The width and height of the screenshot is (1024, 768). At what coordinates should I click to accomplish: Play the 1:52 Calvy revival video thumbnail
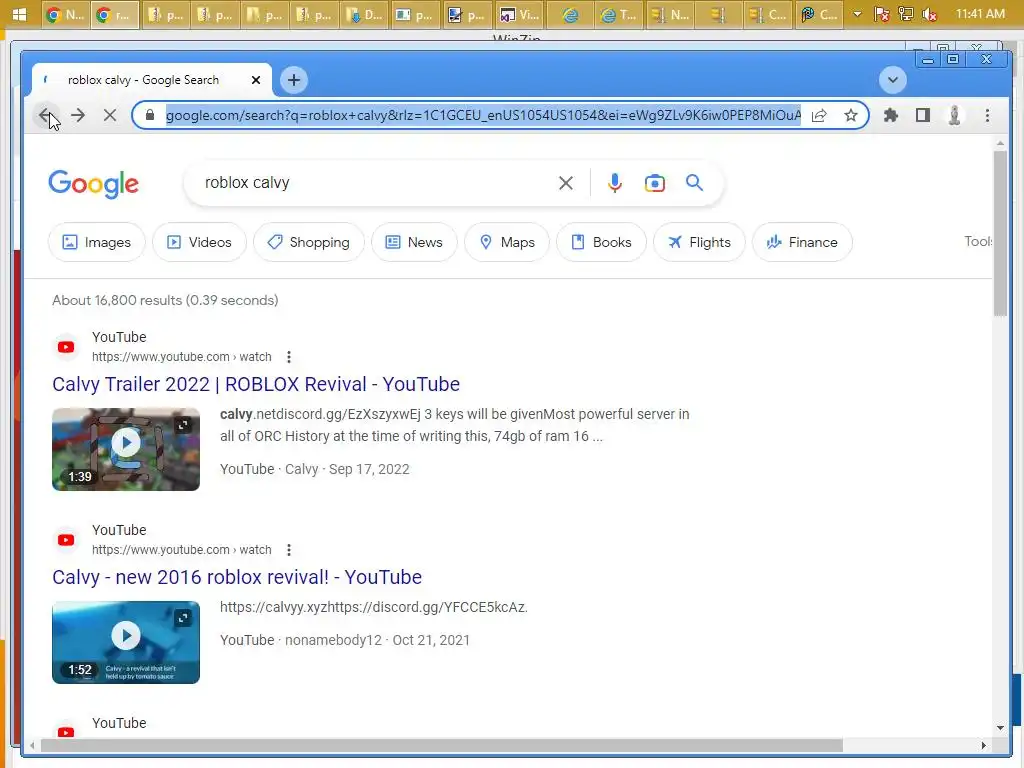tap(126, 642)
